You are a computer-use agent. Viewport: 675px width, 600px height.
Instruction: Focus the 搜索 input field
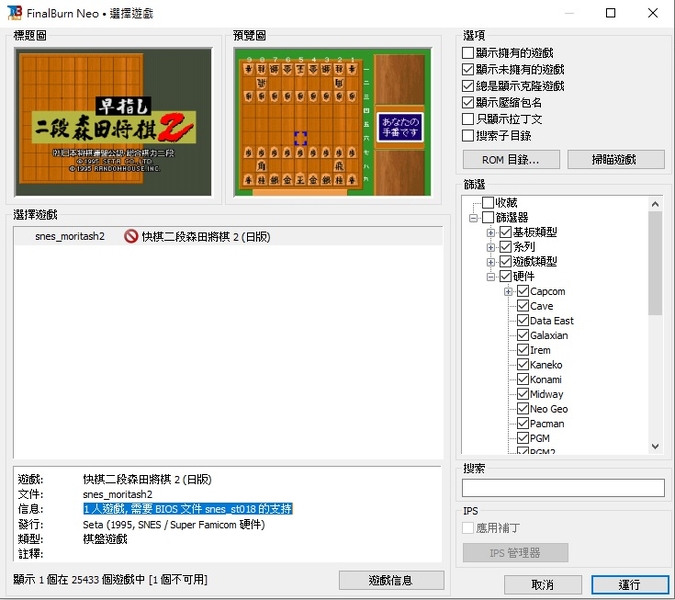pyautogui.click(x=563, y=488)
